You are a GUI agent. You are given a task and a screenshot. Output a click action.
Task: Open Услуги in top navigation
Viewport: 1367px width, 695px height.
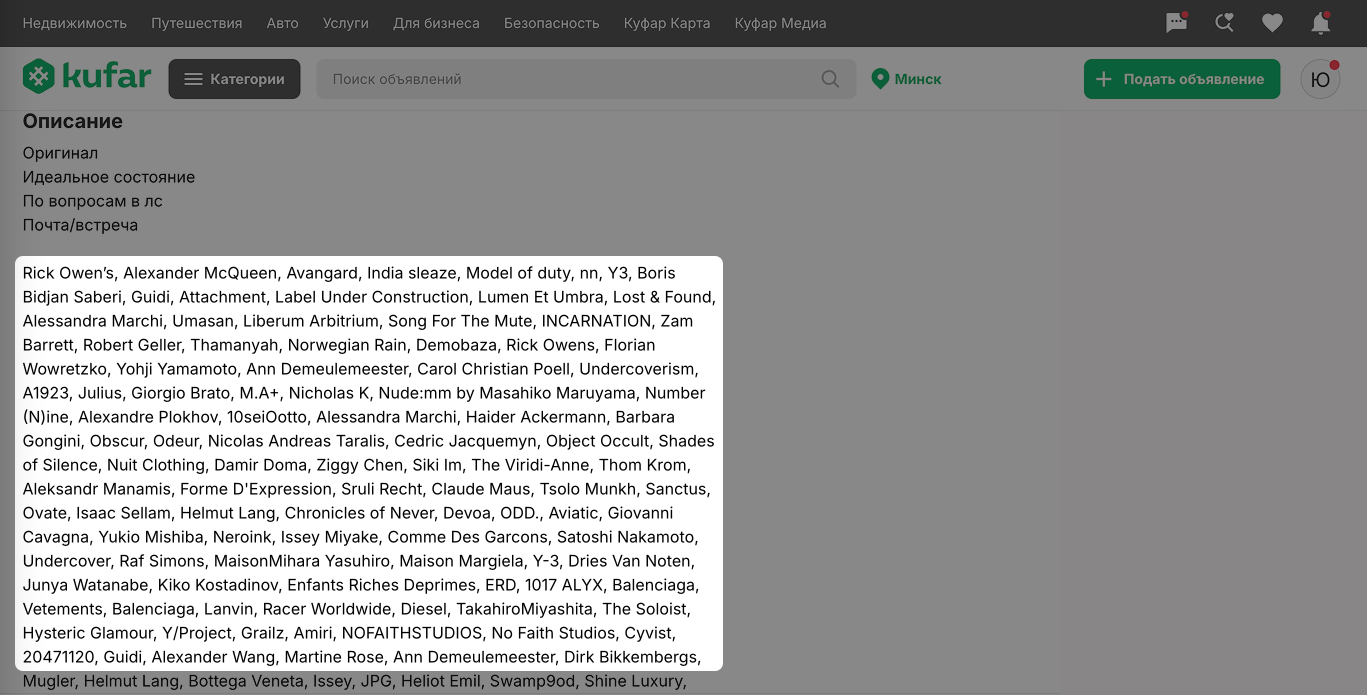346,23
